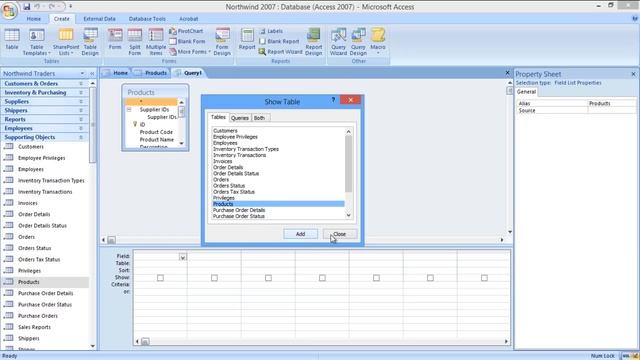
Task: Click the Close button in Show Table
Action: point(340,234)
